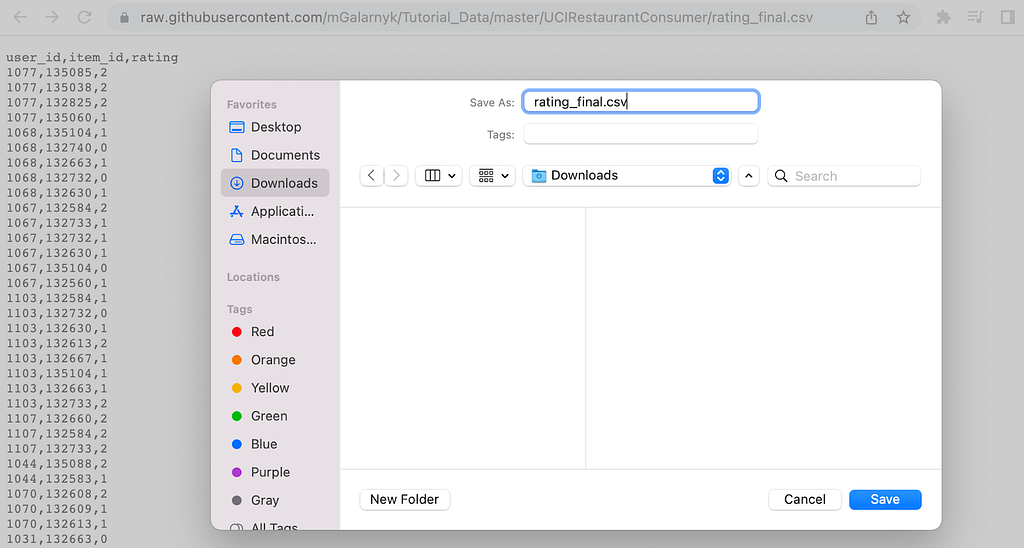
Task: Collapse the dialog with the chevron-up button
Action: point(749,176)
